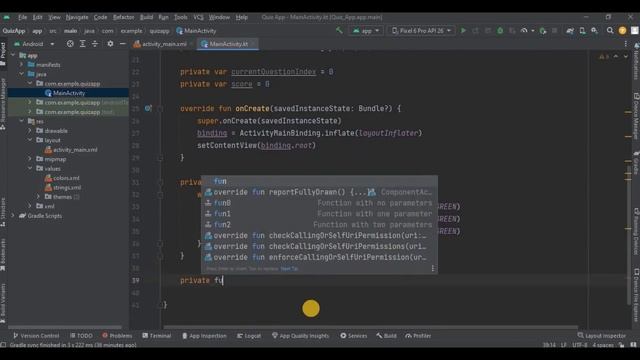Go to next highlighted error arrow
This screenshot has height=360, width=640.
point(625,56)
